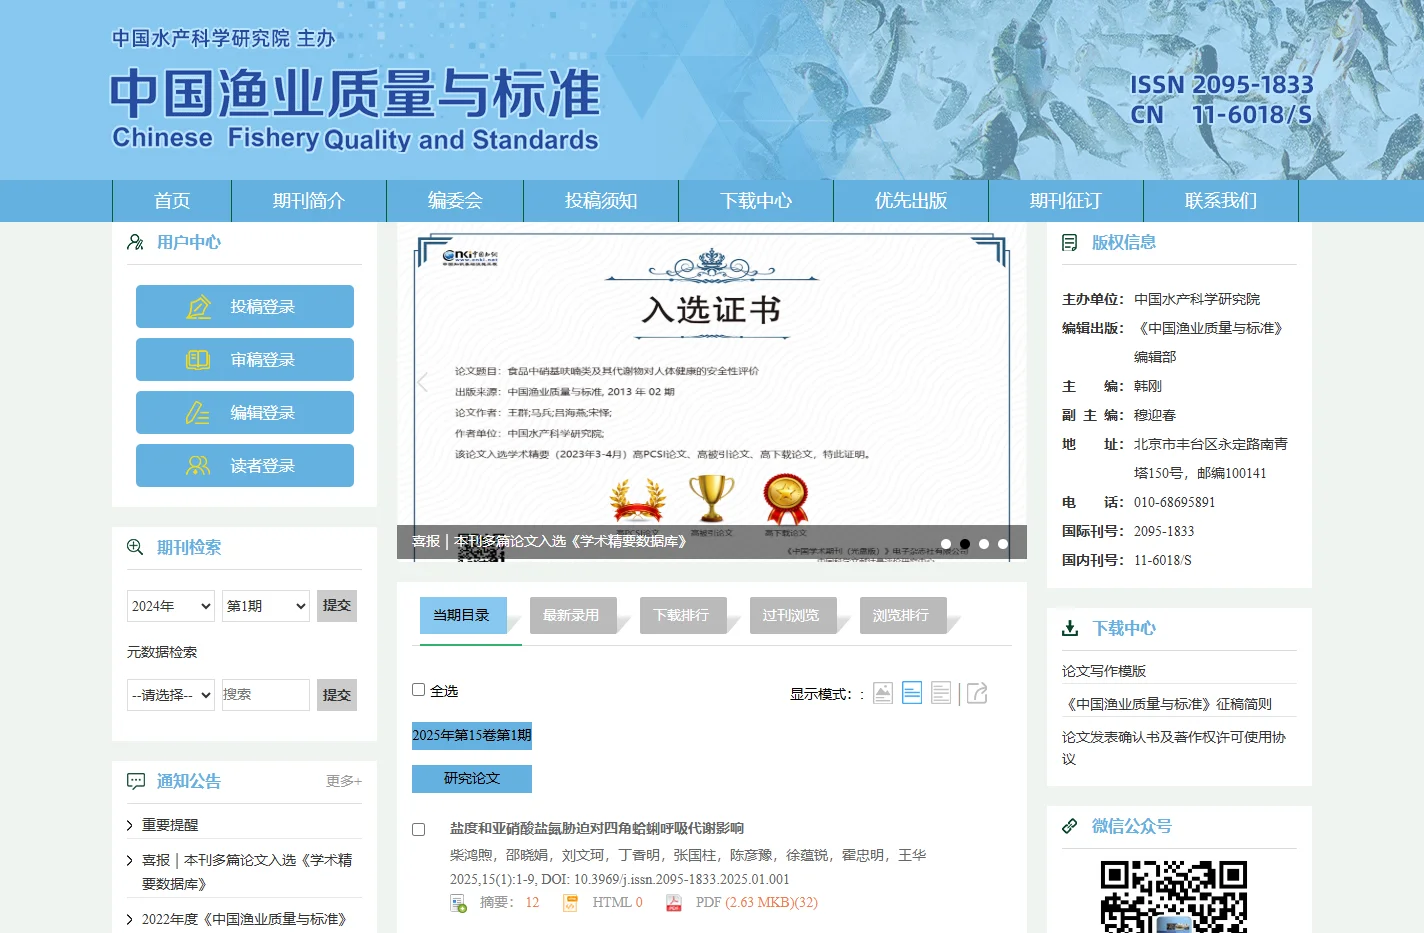Viewport: 1424px width, 933px height.
Task: Select the plain list display mode icon
Action: tap(941, 693)
